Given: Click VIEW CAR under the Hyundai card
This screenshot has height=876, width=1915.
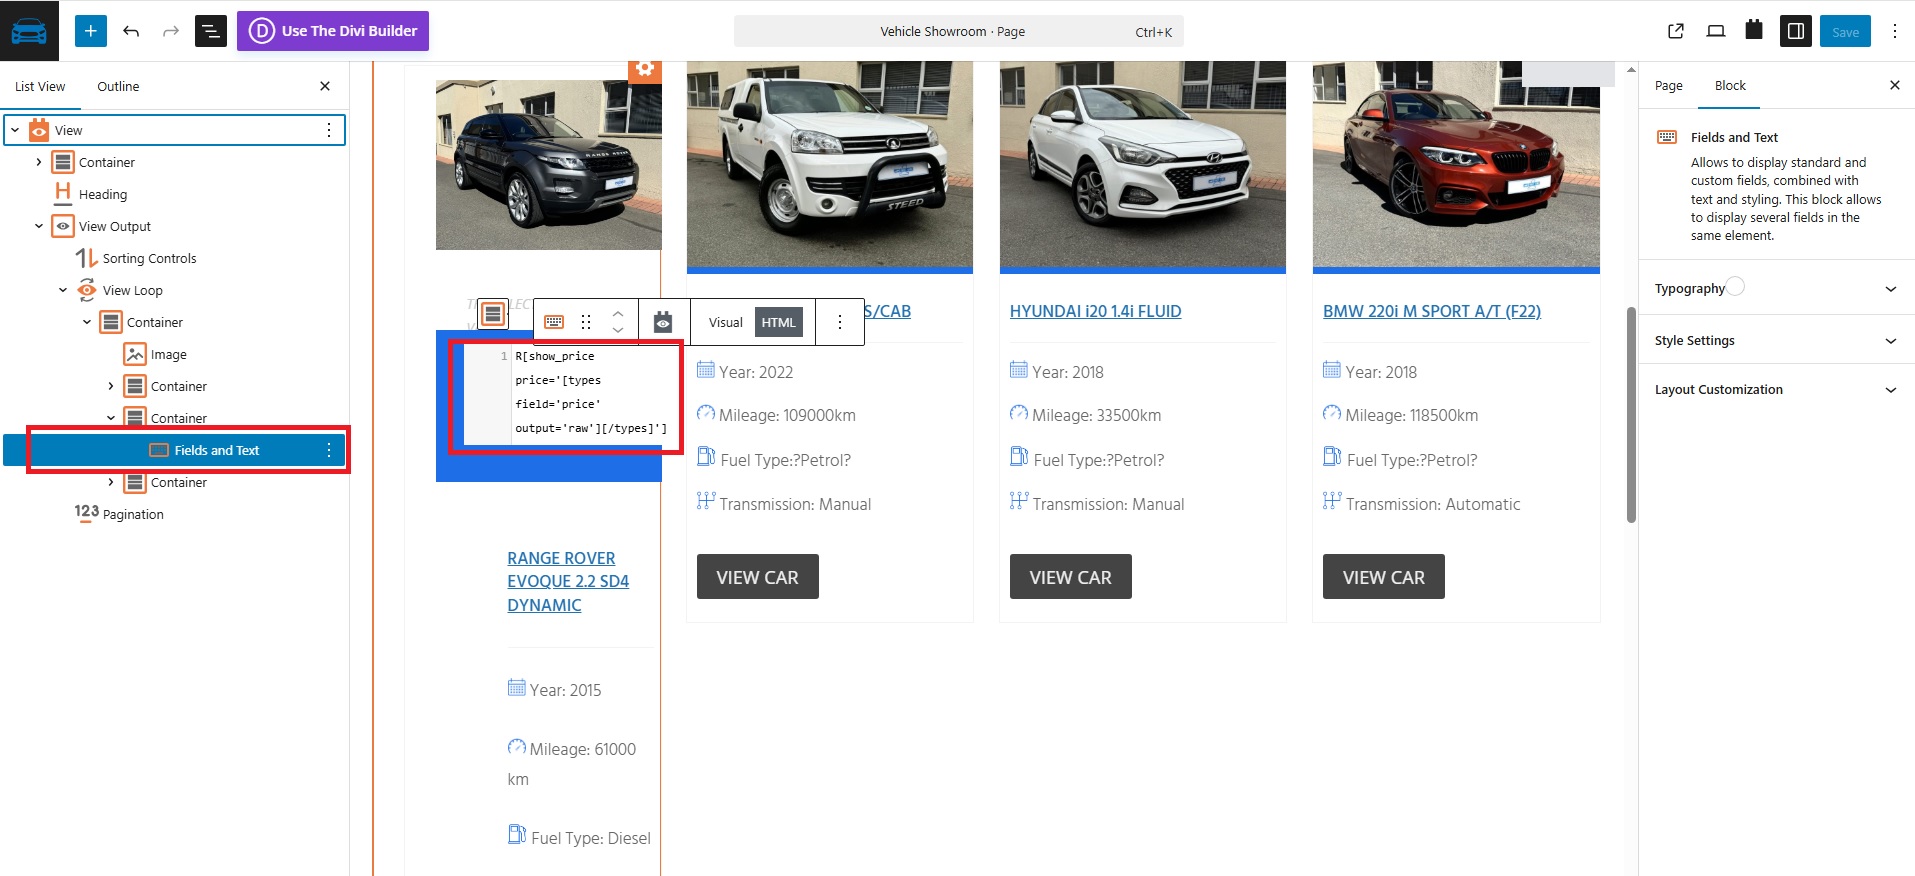Looking at the screenshot, I should [1070, 577].
